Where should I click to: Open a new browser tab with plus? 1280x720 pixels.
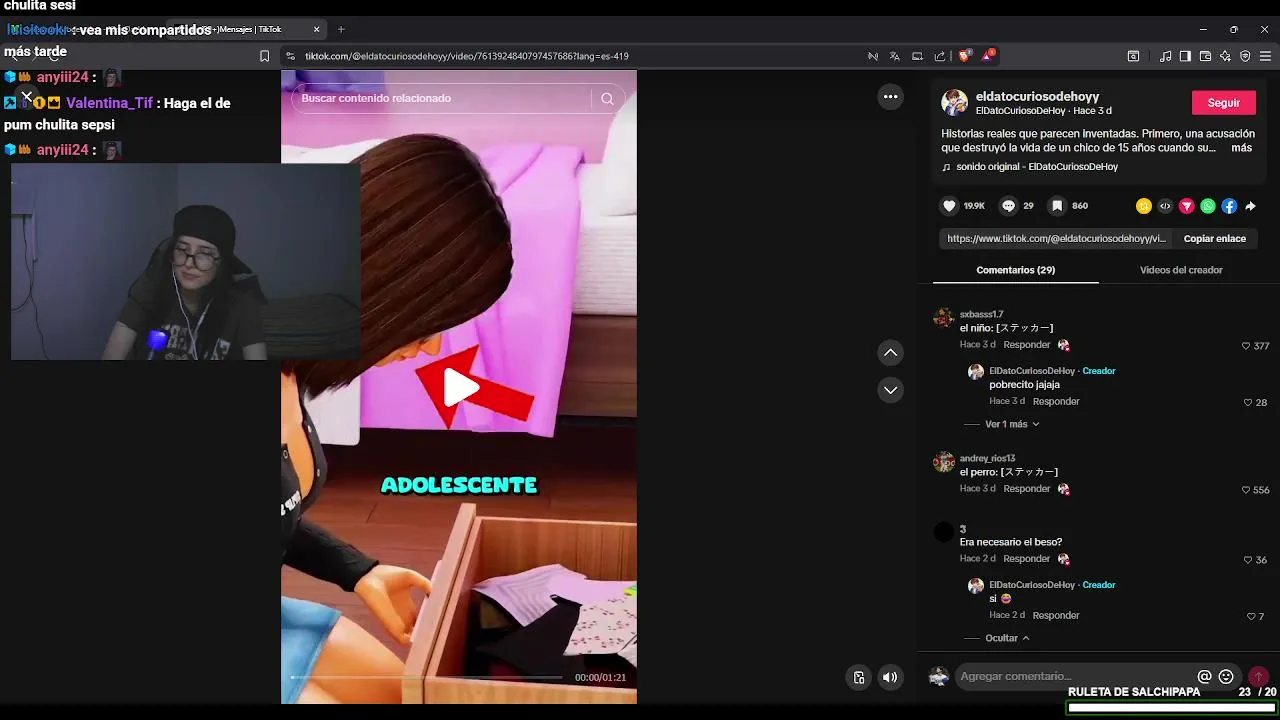click(341, 29)
